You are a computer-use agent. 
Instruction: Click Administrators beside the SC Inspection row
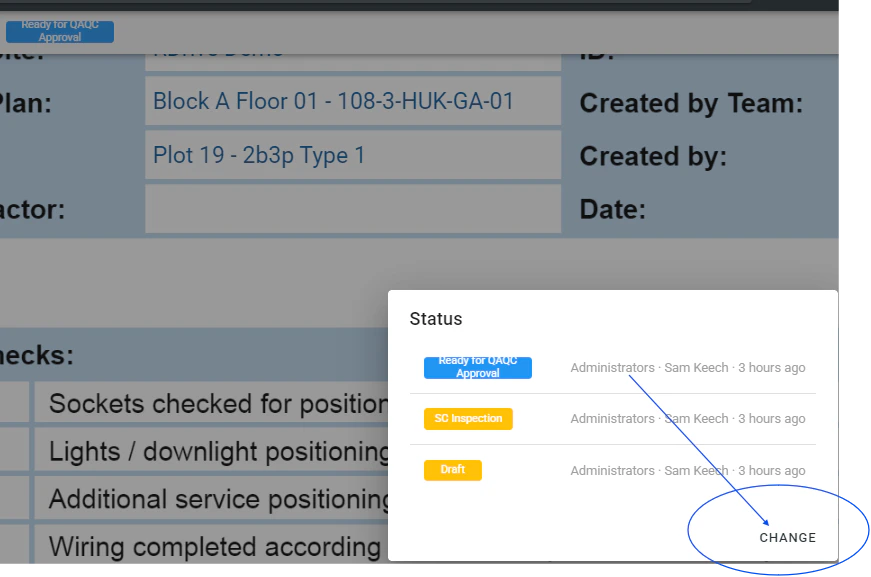[612, 418]
